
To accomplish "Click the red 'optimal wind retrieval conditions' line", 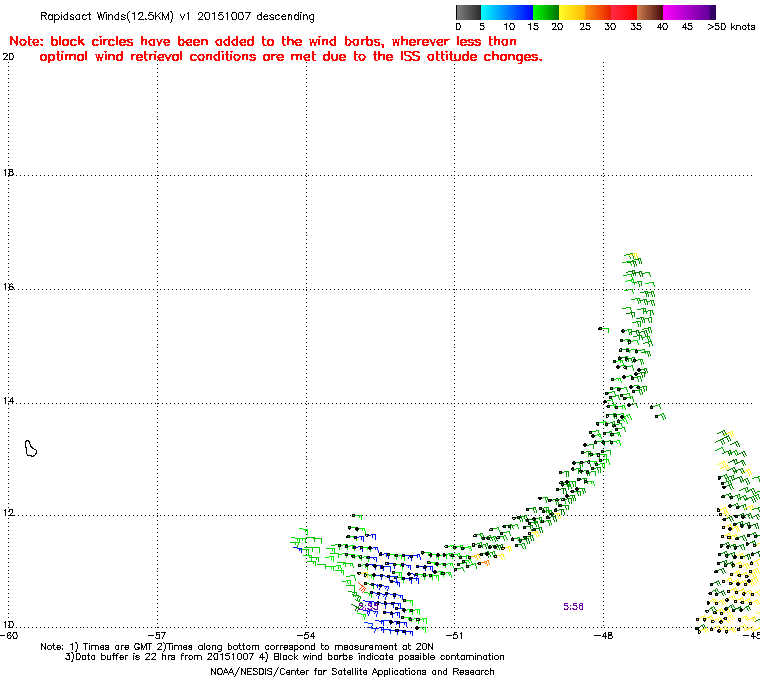I will click(291, 57).
